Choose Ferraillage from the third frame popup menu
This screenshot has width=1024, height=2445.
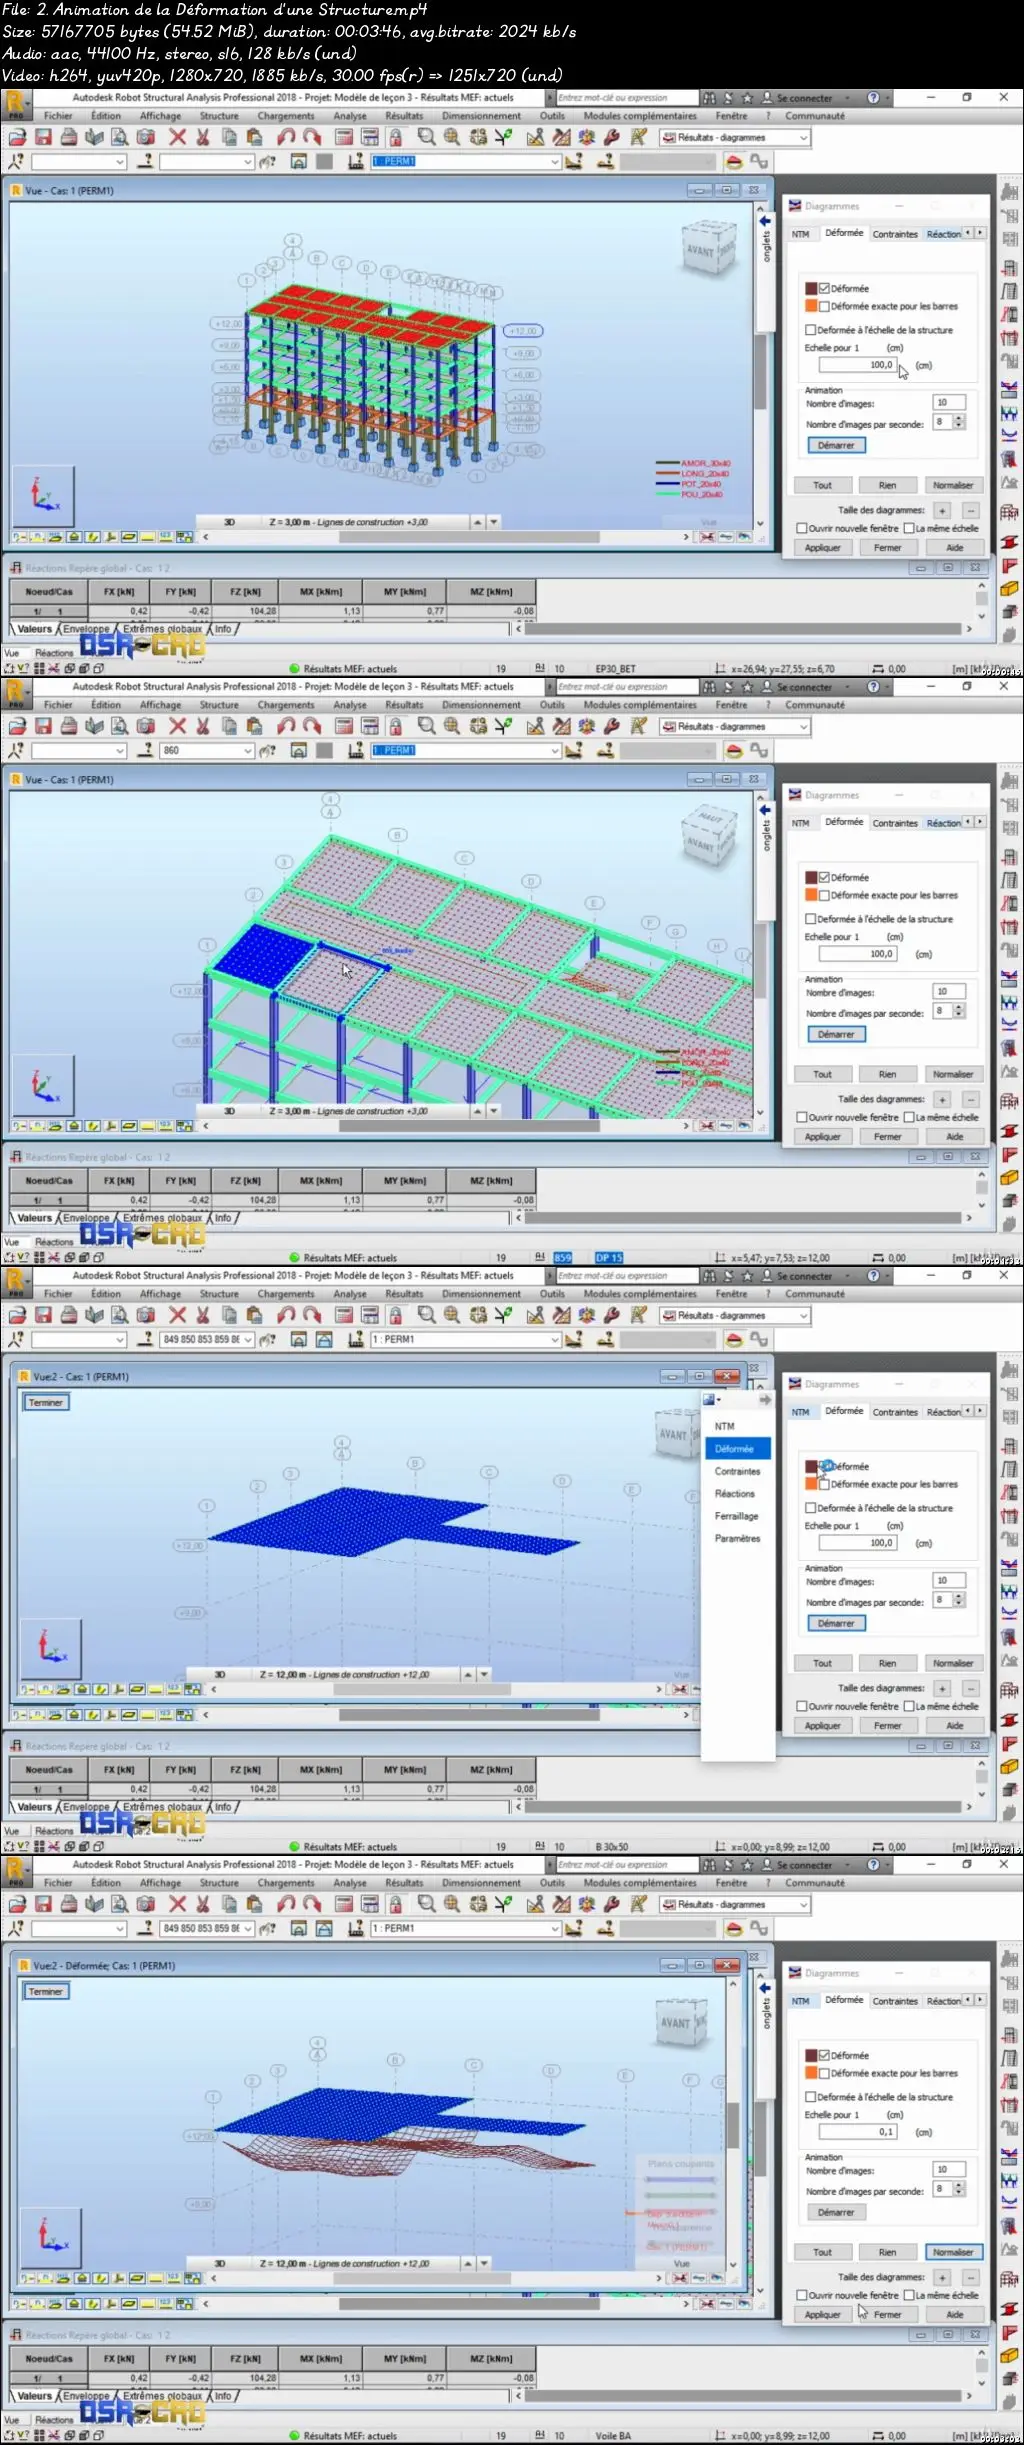736,1516
